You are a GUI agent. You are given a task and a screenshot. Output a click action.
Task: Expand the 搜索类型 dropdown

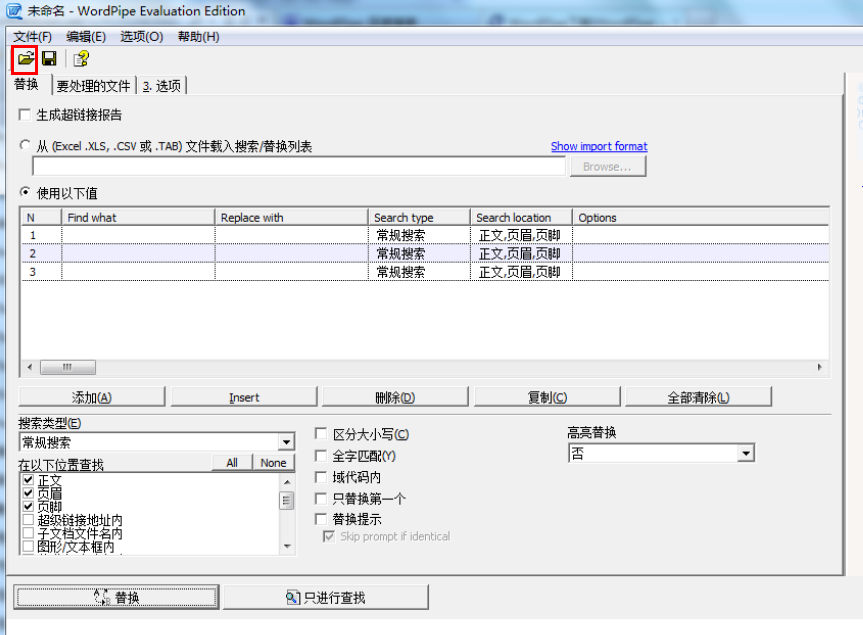coord(287,442)
